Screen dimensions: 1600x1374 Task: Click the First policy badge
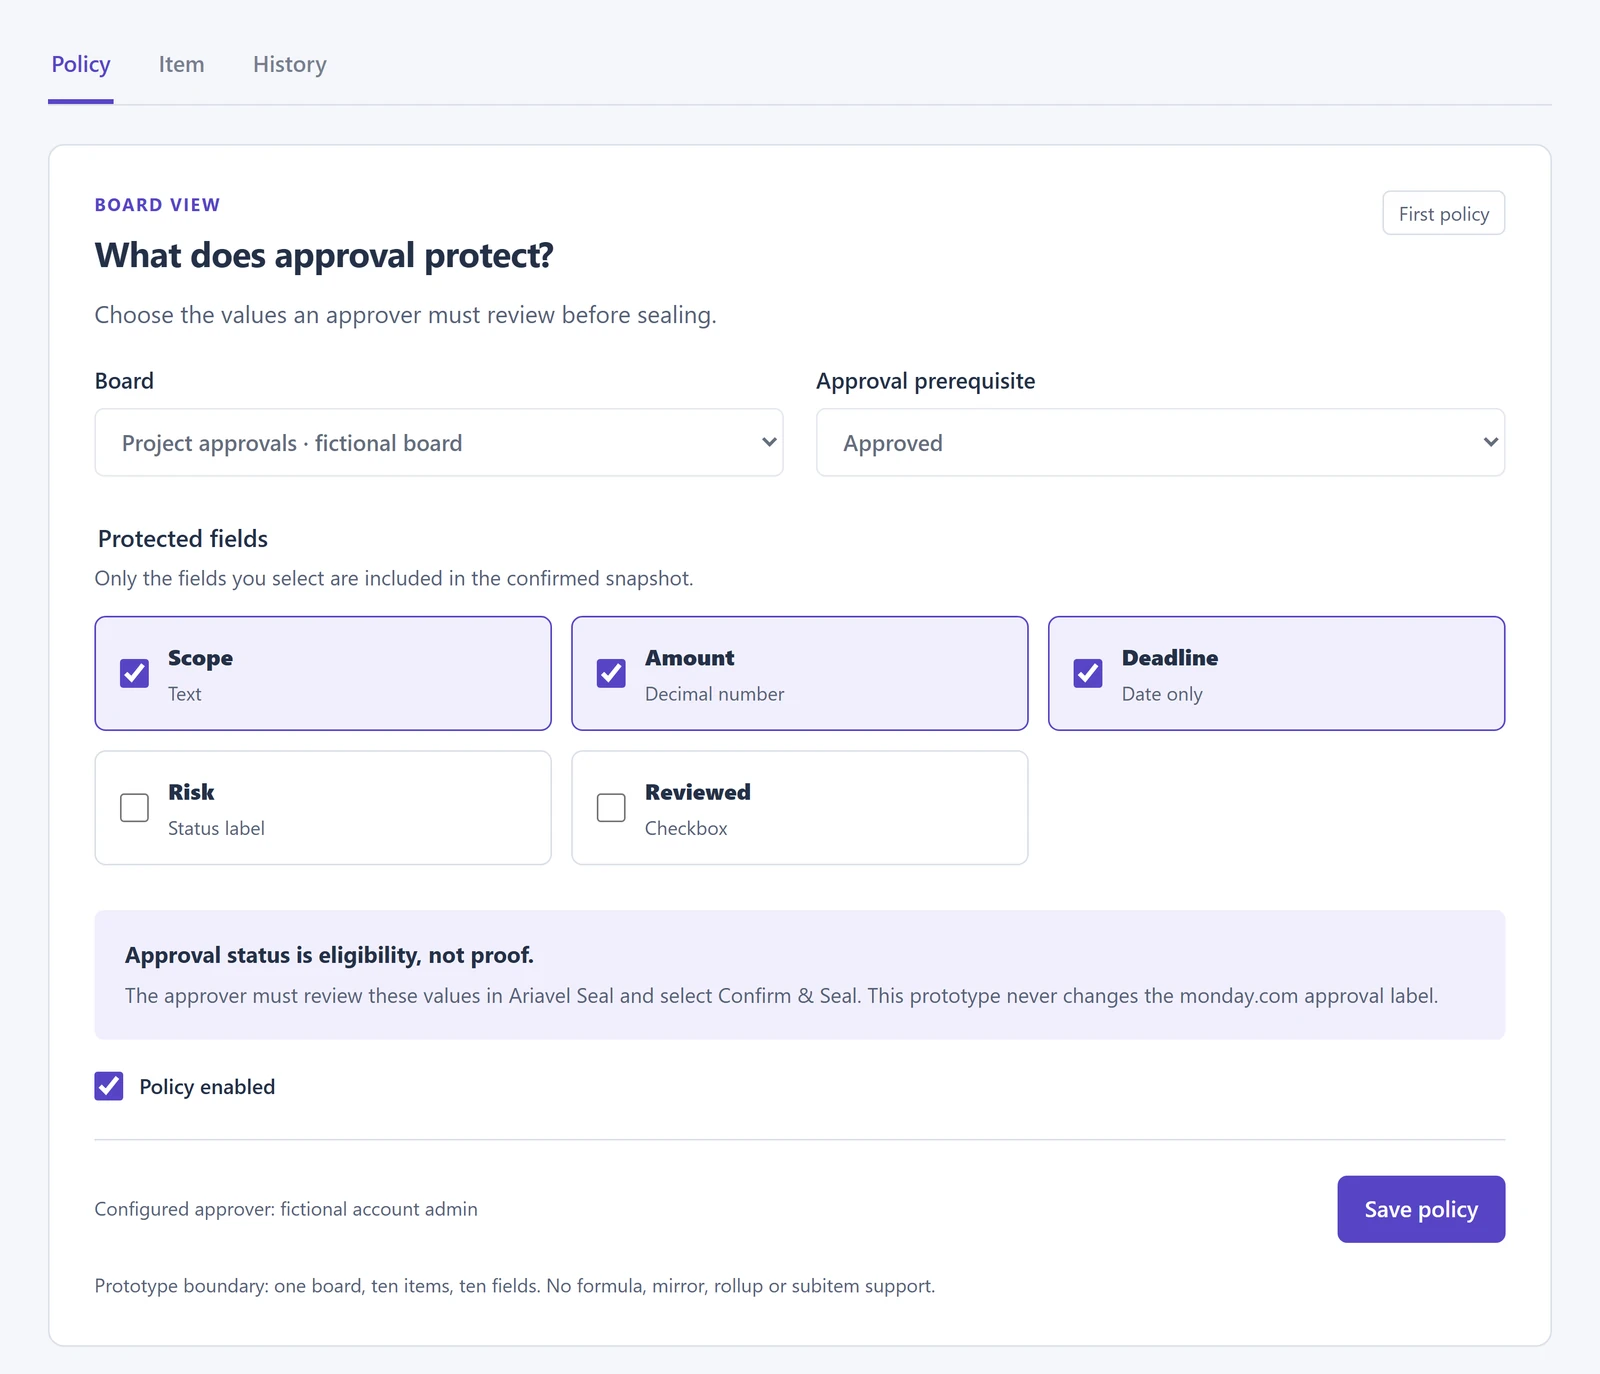(1443, 213)
